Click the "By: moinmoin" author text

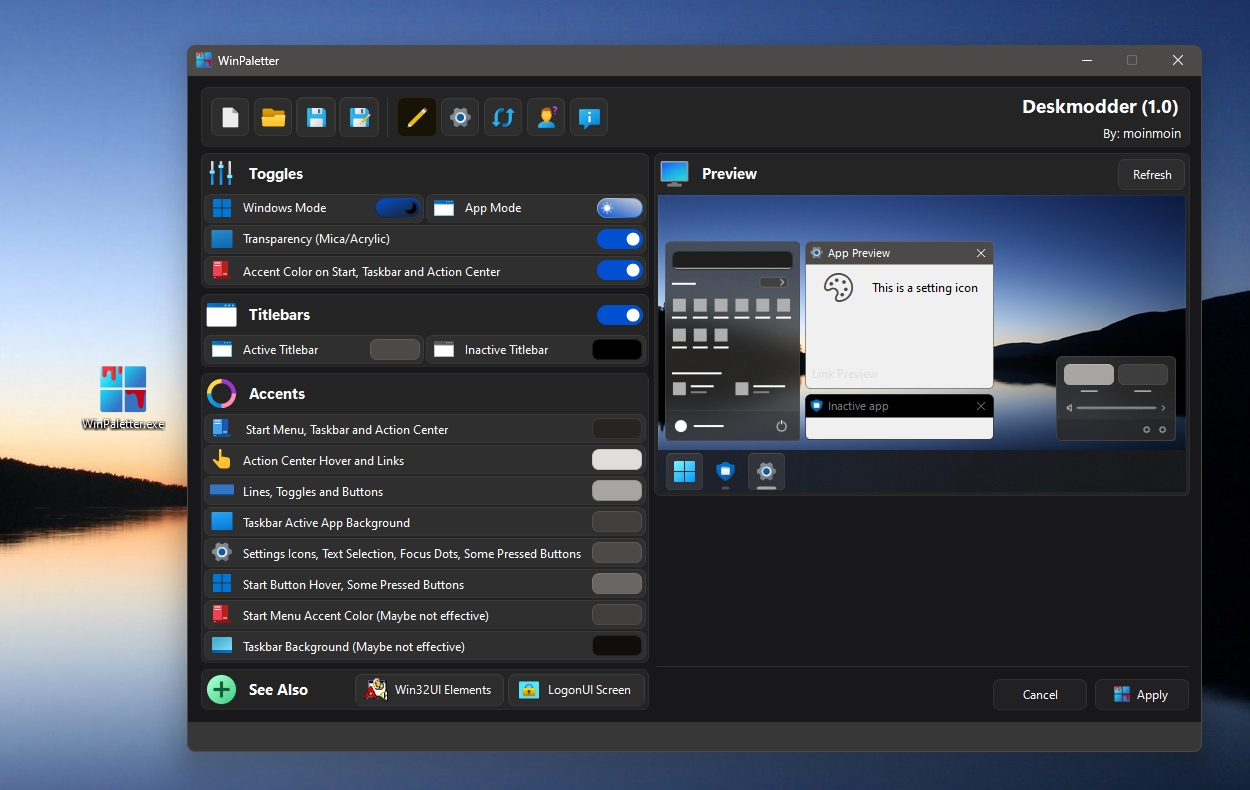coord(1142,134)
